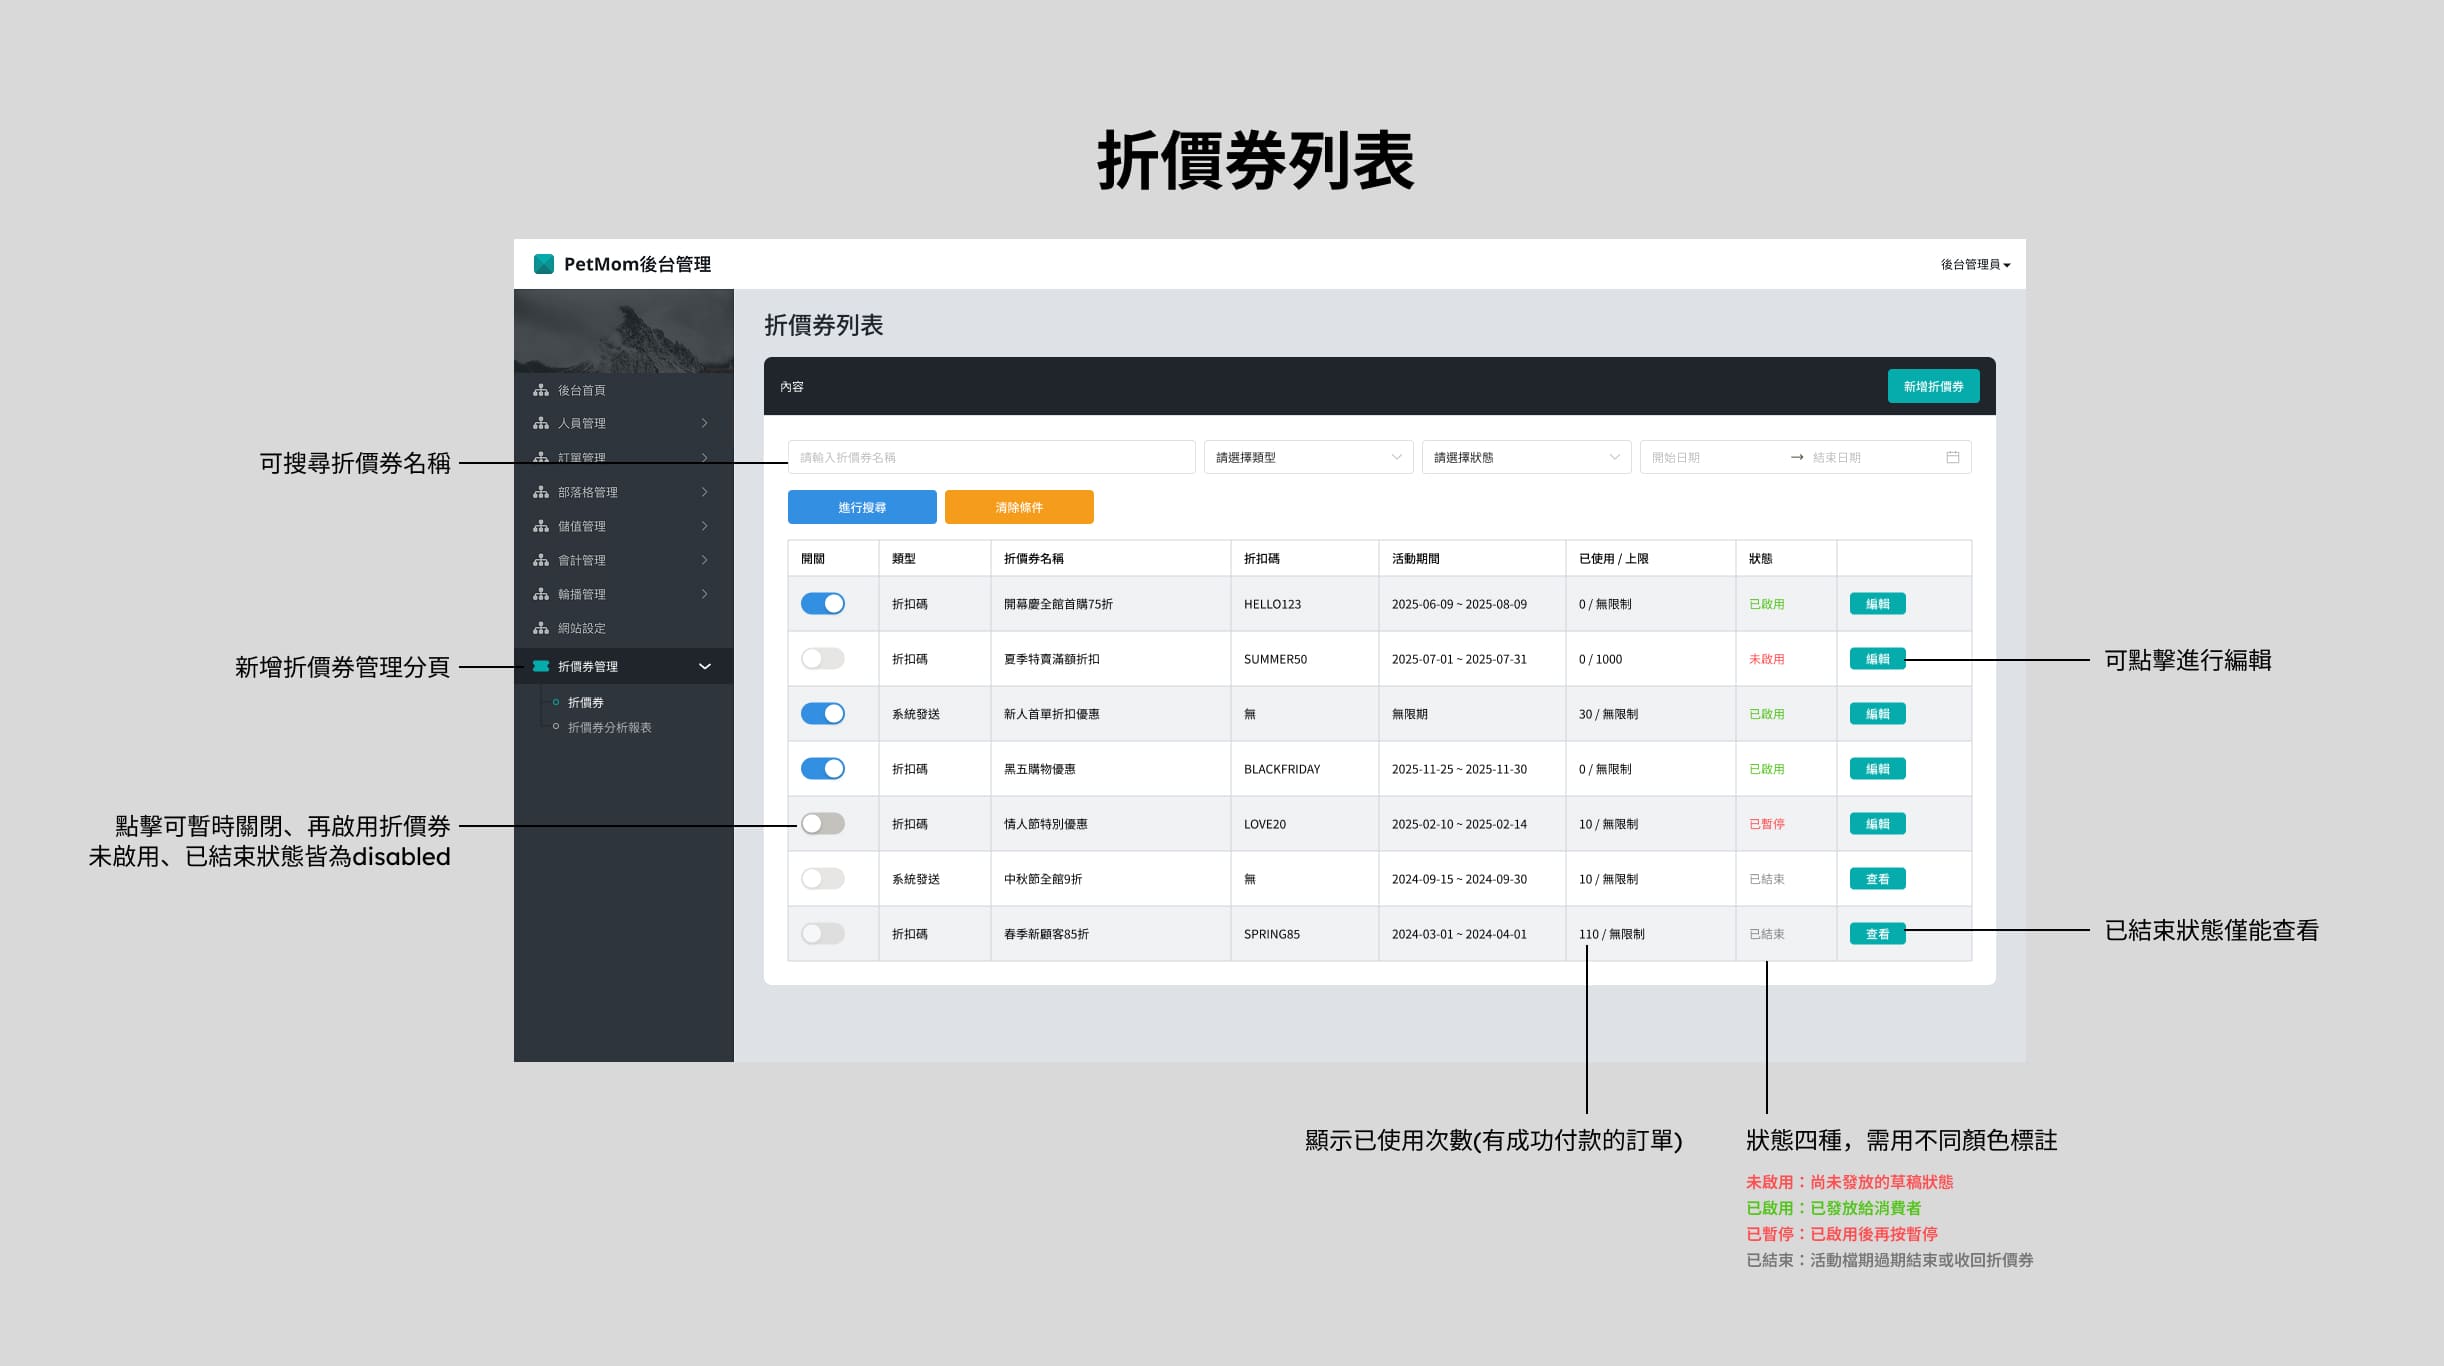Click the 輪播管理 sidebar icon

tap(541, 594)
